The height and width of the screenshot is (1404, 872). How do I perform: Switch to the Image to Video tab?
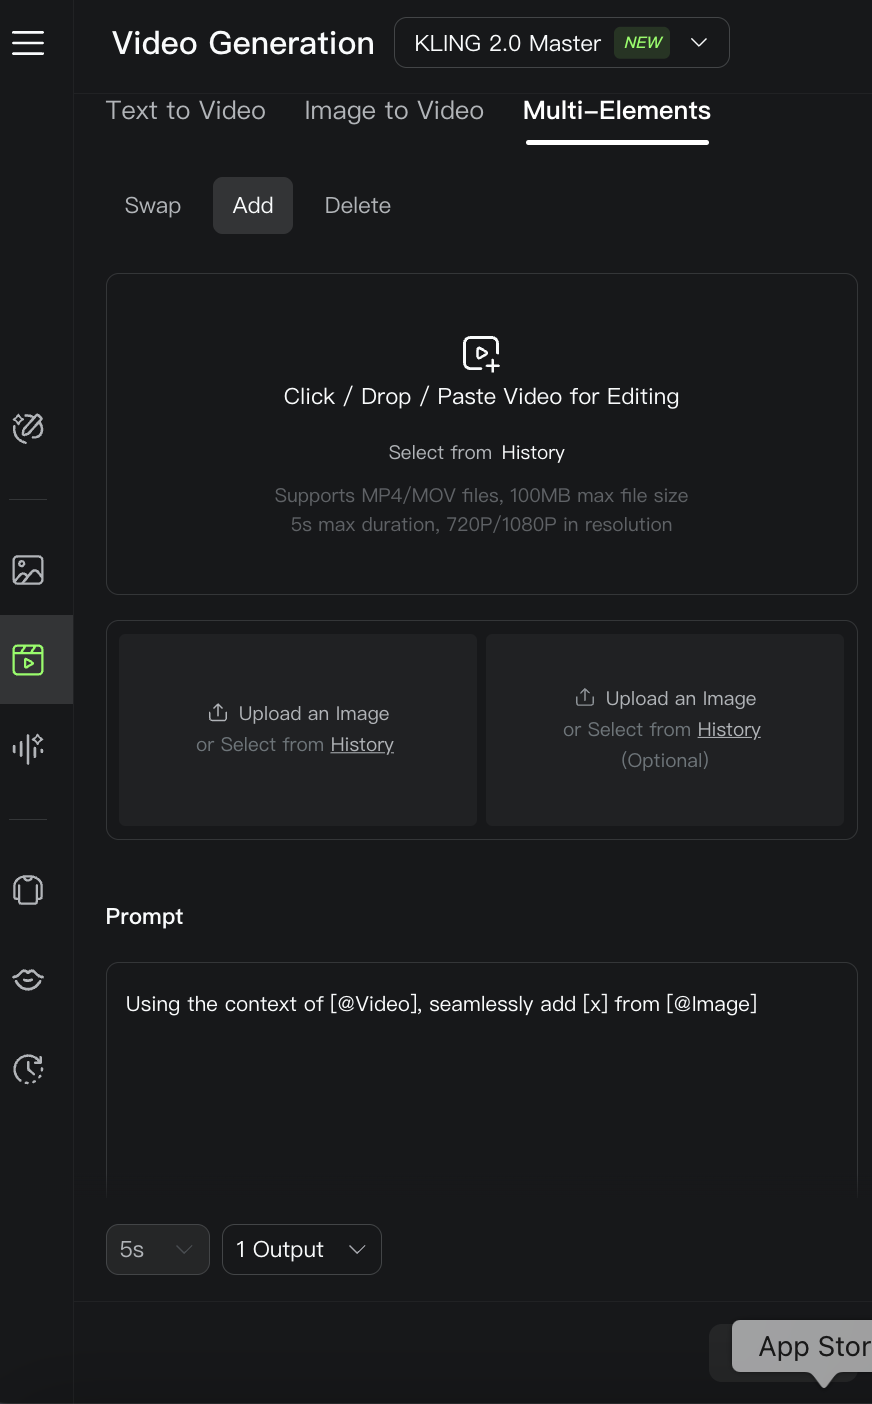pyautogui.click(x=394, y=111)
